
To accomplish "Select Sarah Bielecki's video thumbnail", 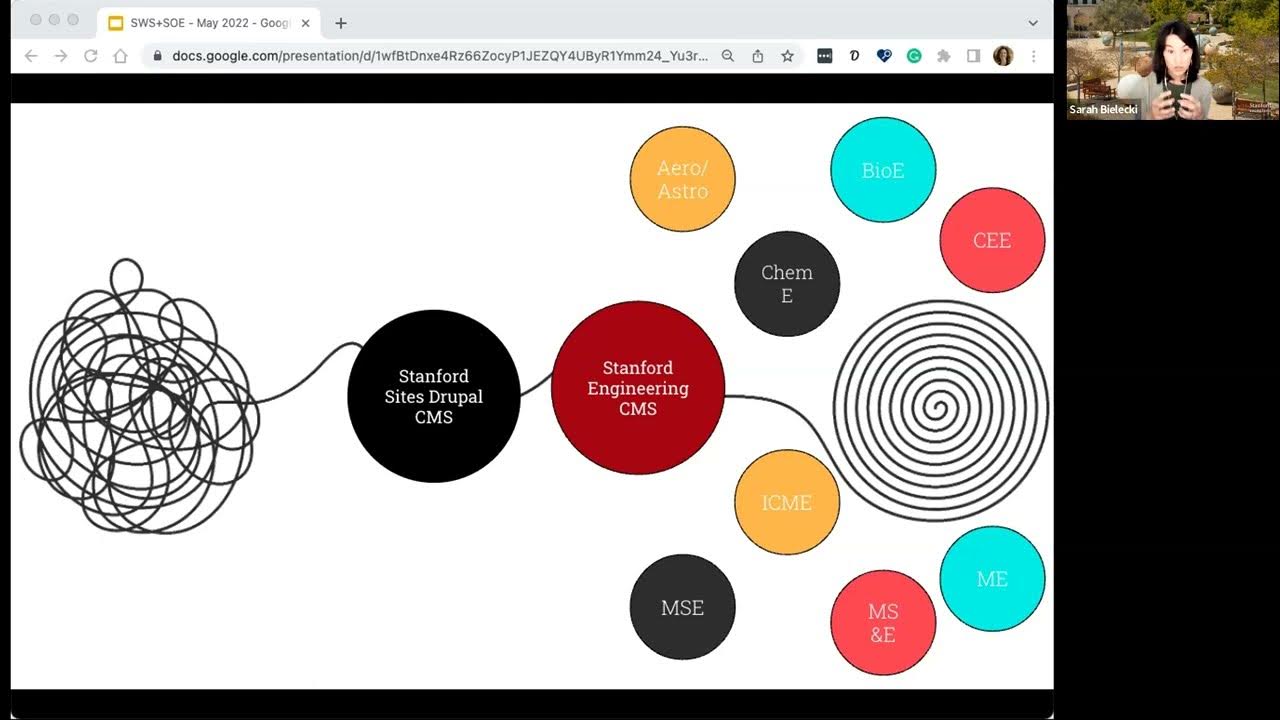I will click(1173, 60).
